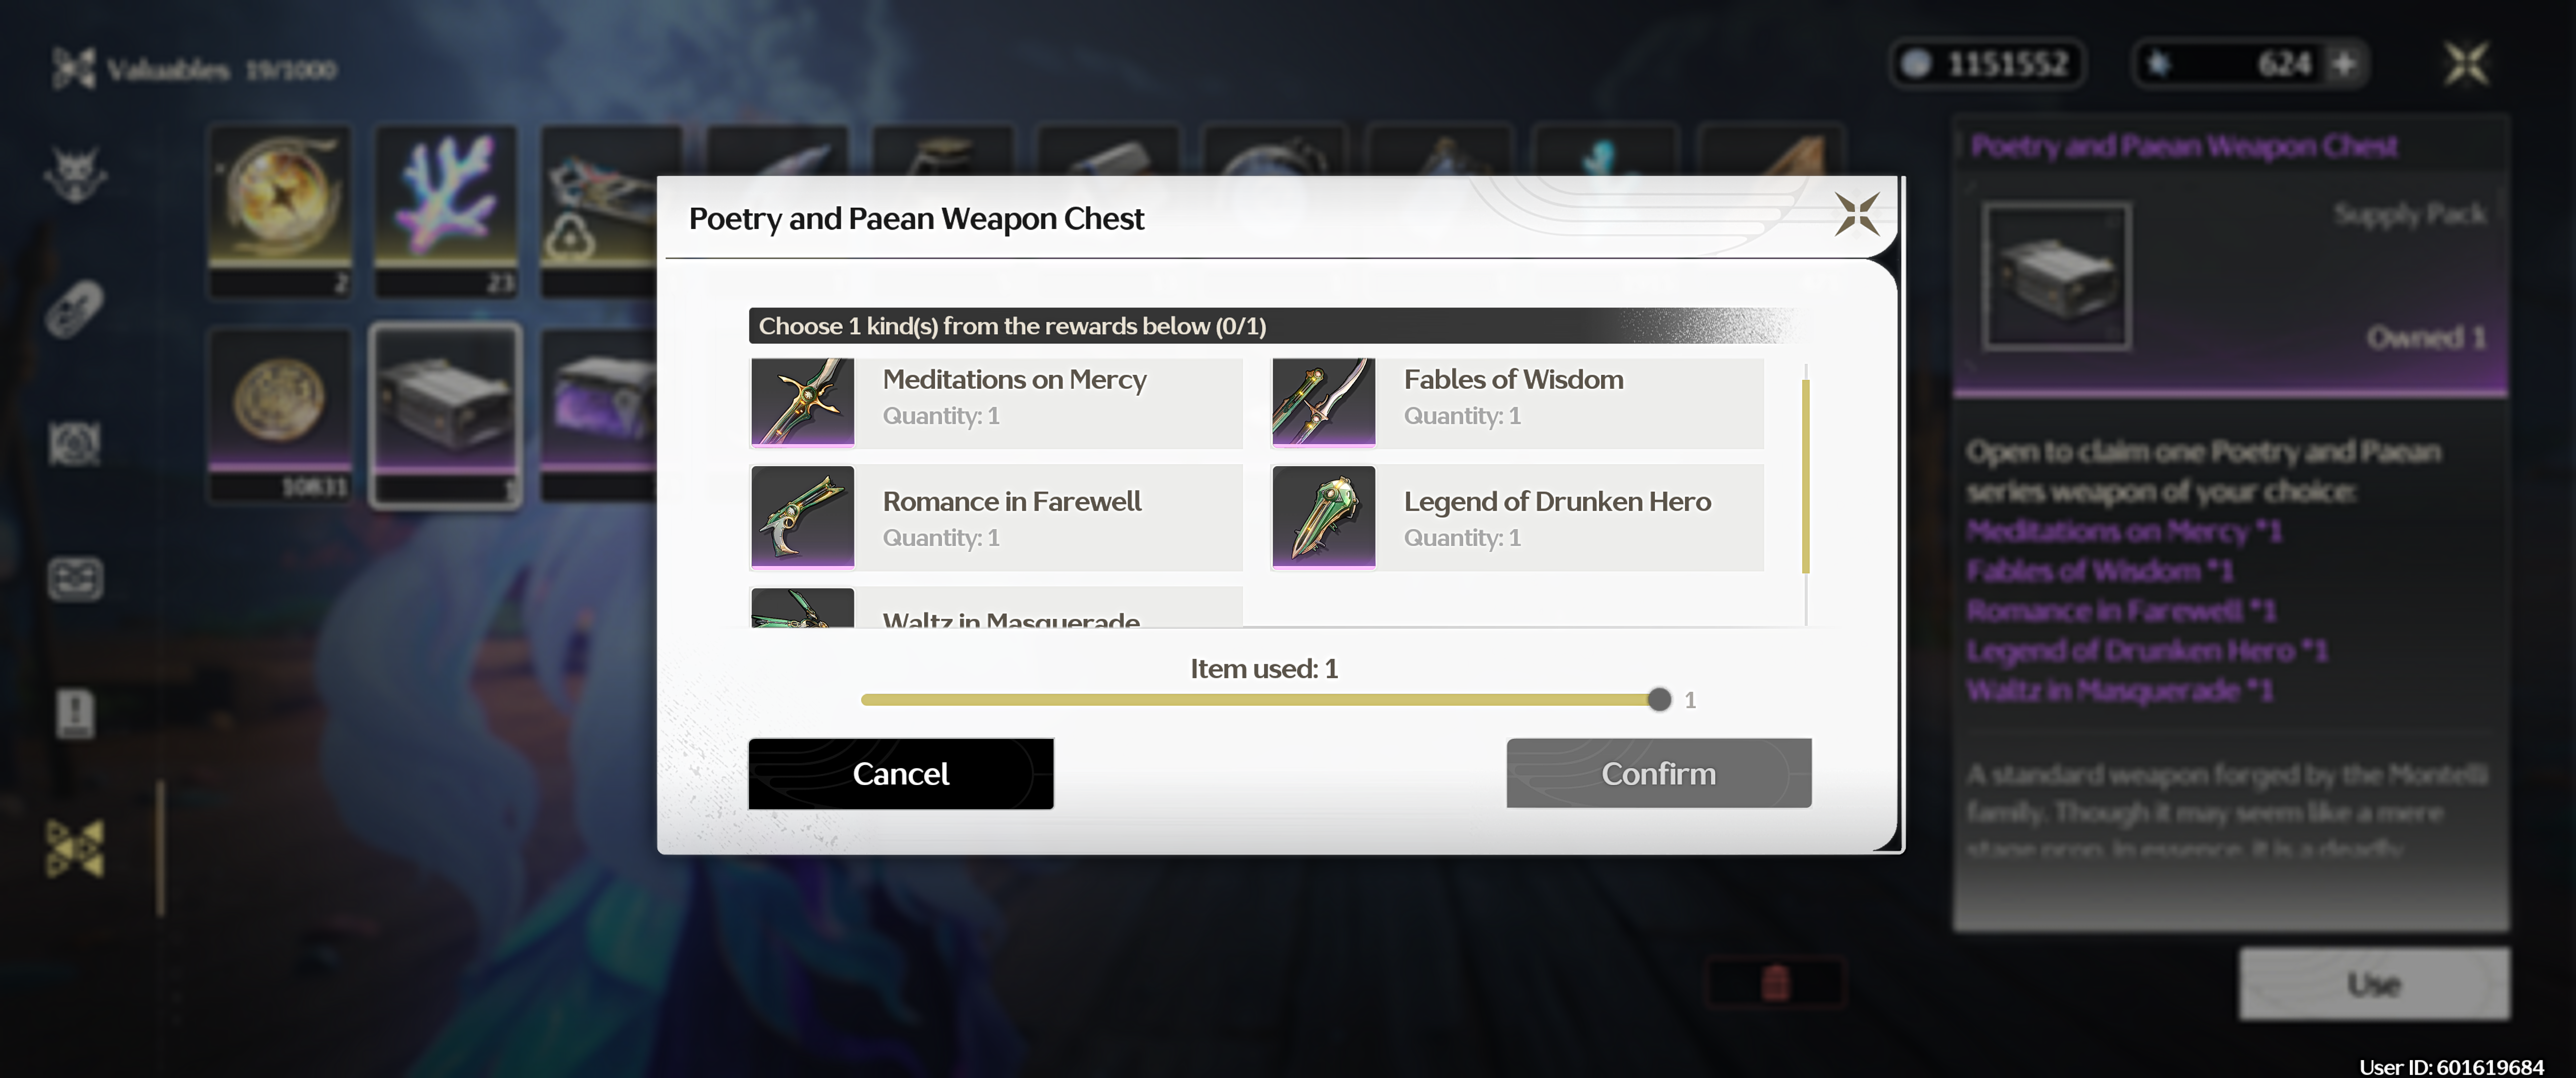
Task: Click the red trash delete icon
Action: (1774, 982)
